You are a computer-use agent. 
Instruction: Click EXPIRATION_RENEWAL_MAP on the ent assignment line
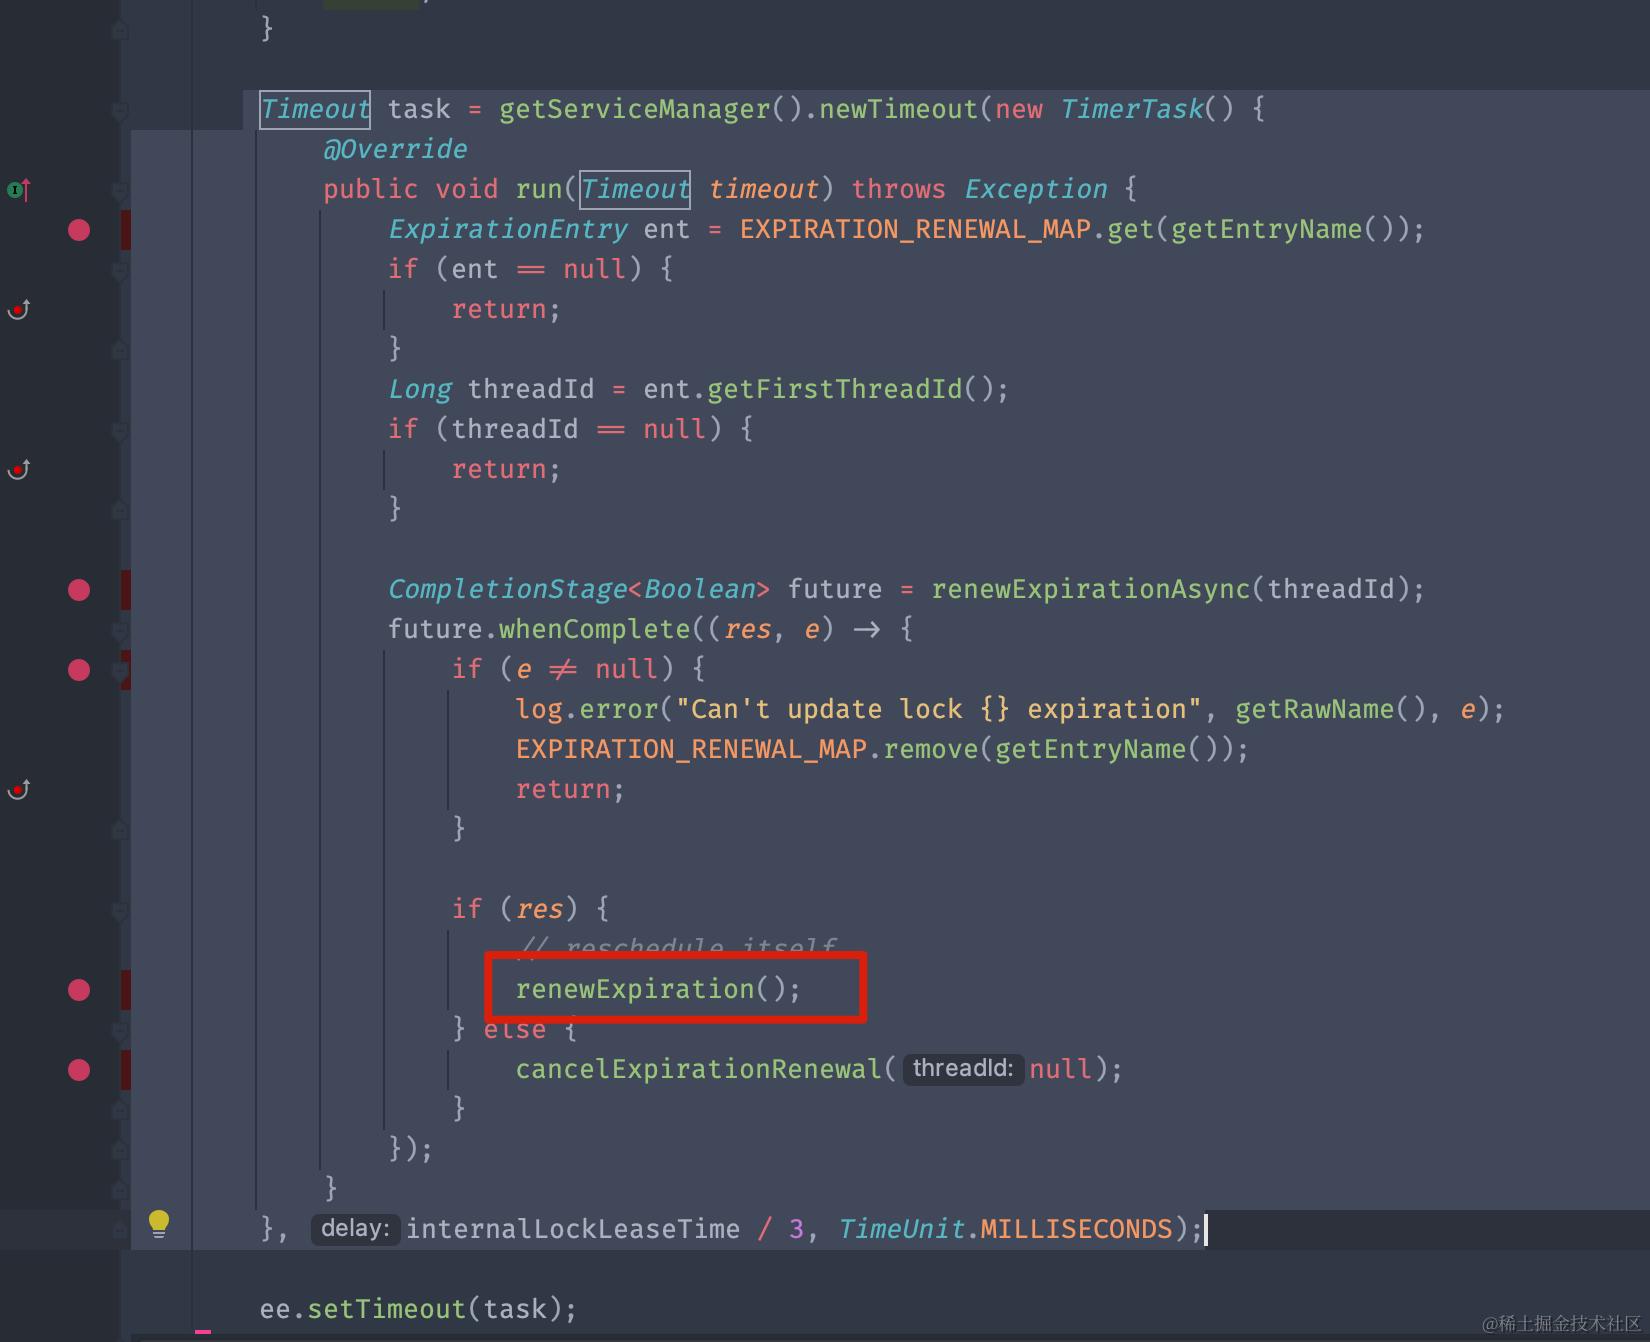[915, 229]
